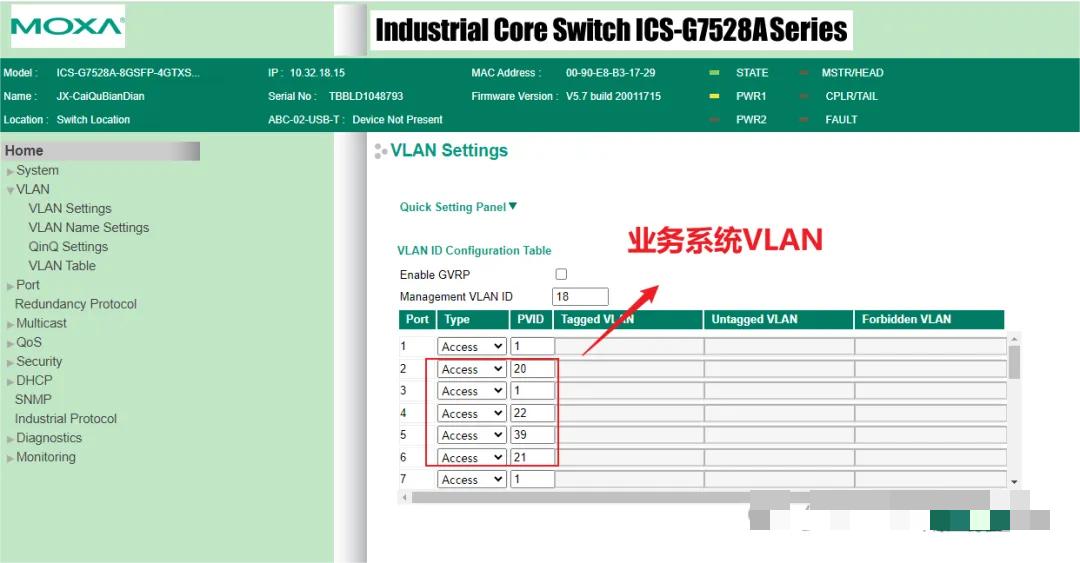
Task: Expand the Diagnostics menu node
Action: 10,439
